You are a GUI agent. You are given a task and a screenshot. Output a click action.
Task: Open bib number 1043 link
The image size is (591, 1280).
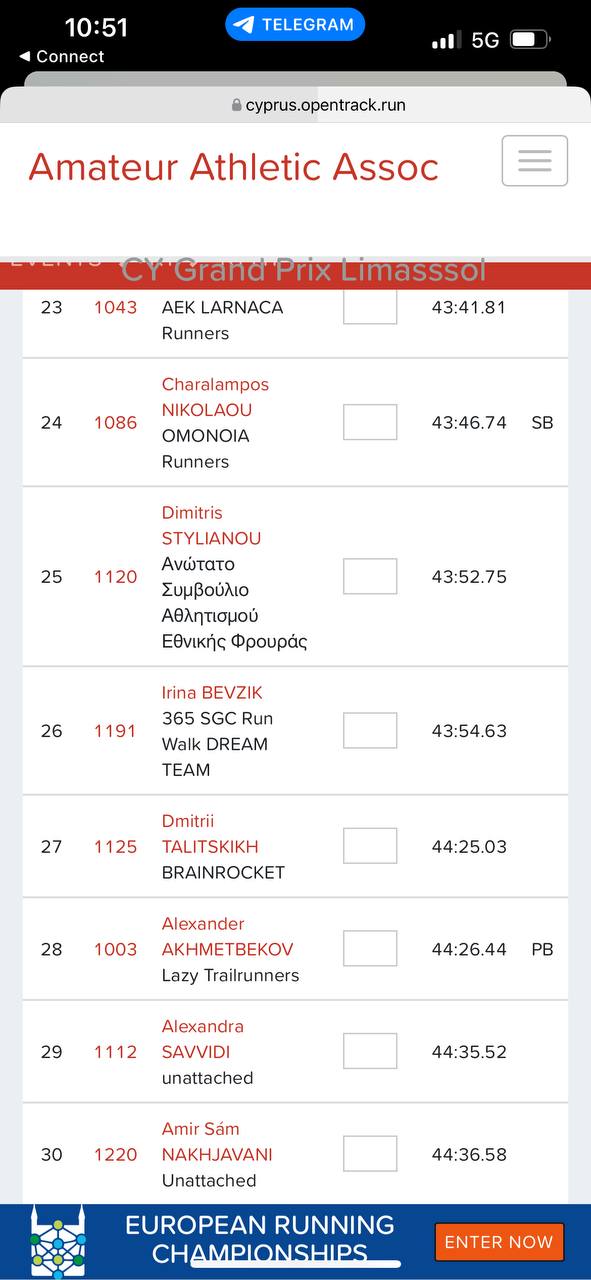(x=115, y=307)
